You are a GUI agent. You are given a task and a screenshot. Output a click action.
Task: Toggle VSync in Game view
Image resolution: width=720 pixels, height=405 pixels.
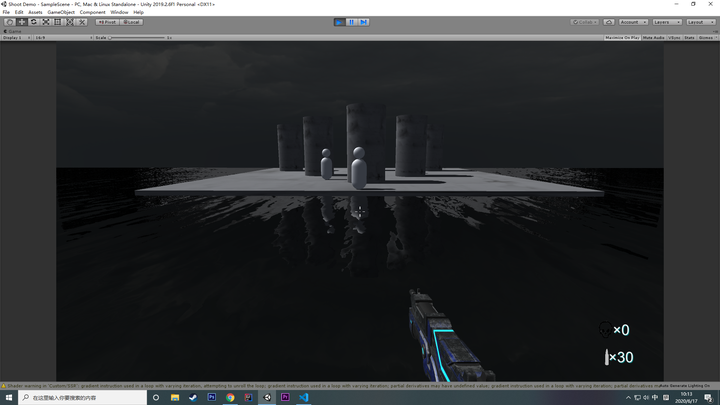point(675,38)
